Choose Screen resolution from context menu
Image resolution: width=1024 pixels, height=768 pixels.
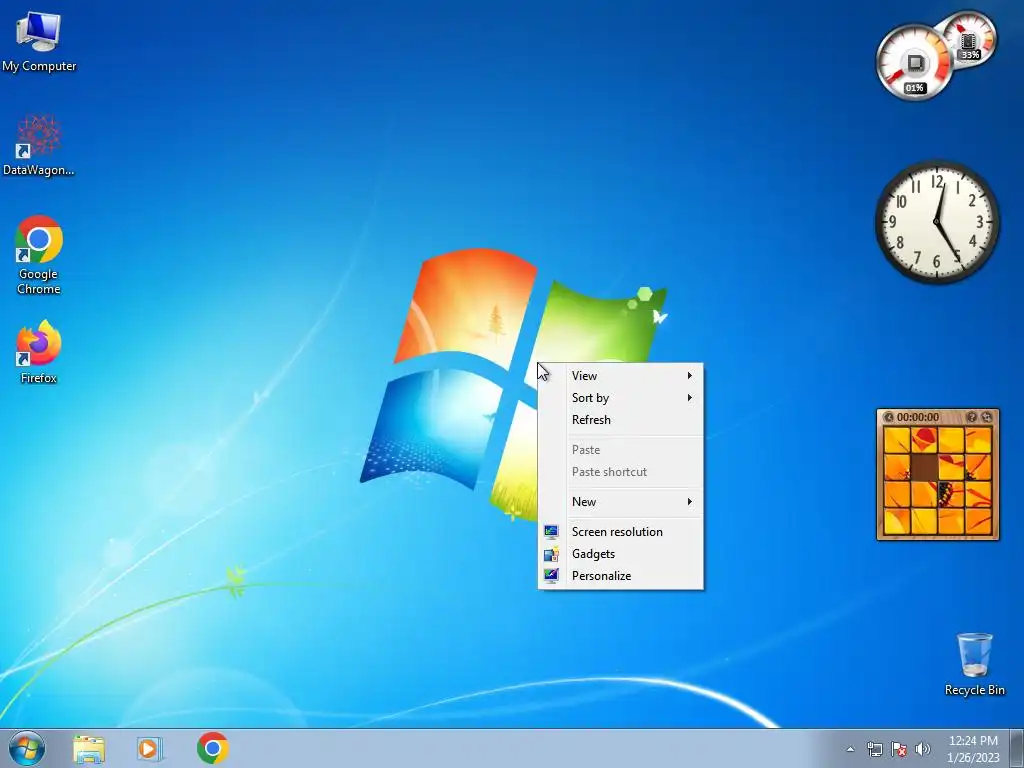[620, 532]
